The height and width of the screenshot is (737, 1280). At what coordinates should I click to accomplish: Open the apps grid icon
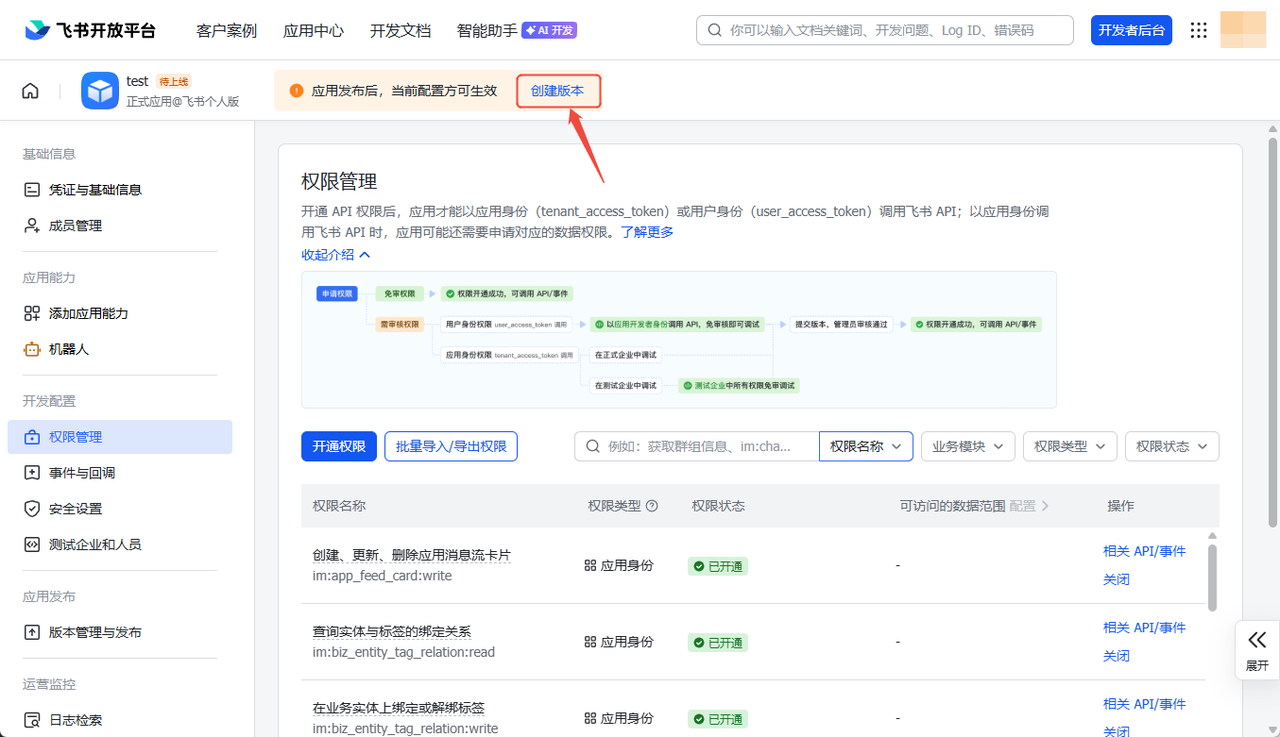[1198, 30]
